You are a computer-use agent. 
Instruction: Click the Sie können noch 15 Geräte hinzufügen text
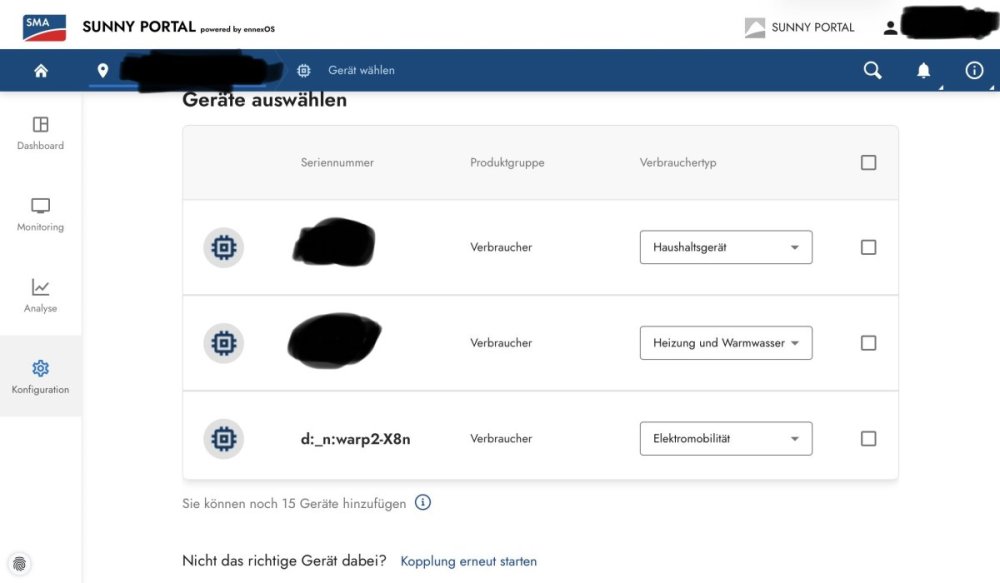(x=294, y=503)
